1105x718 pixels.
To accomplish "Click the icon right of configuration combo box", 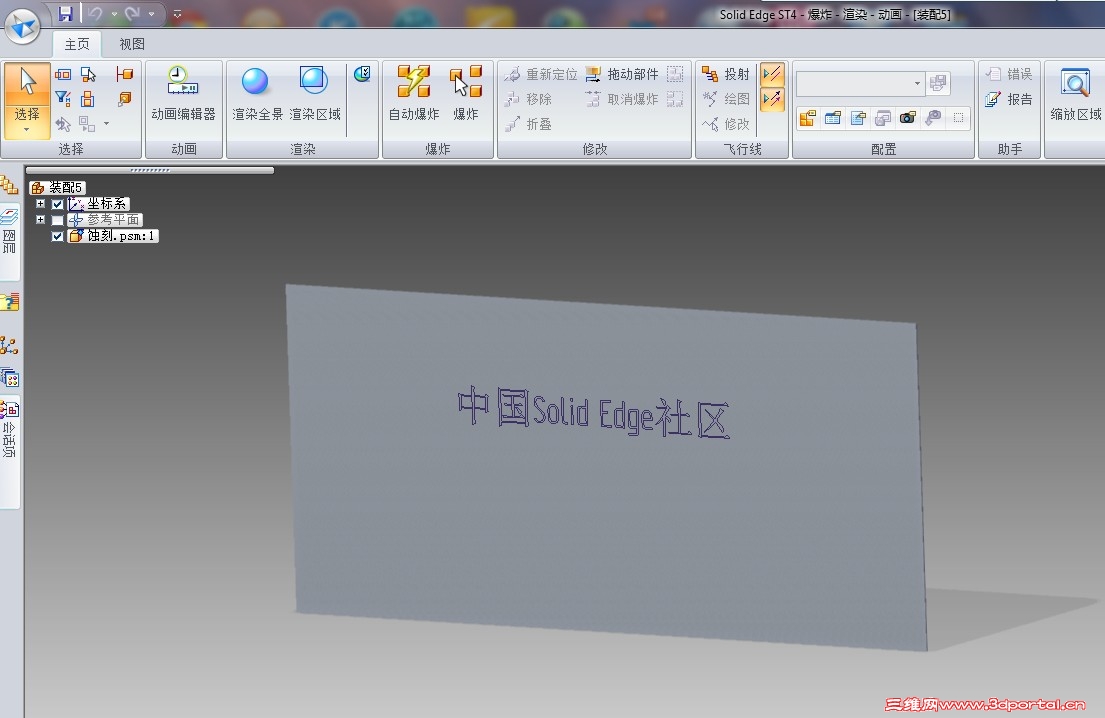I will (x=938, y=84).
